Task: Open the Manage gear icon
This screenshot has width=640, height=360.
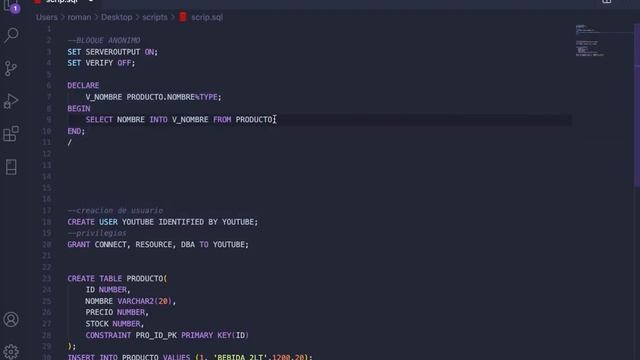Action: (x=11, y=351)
